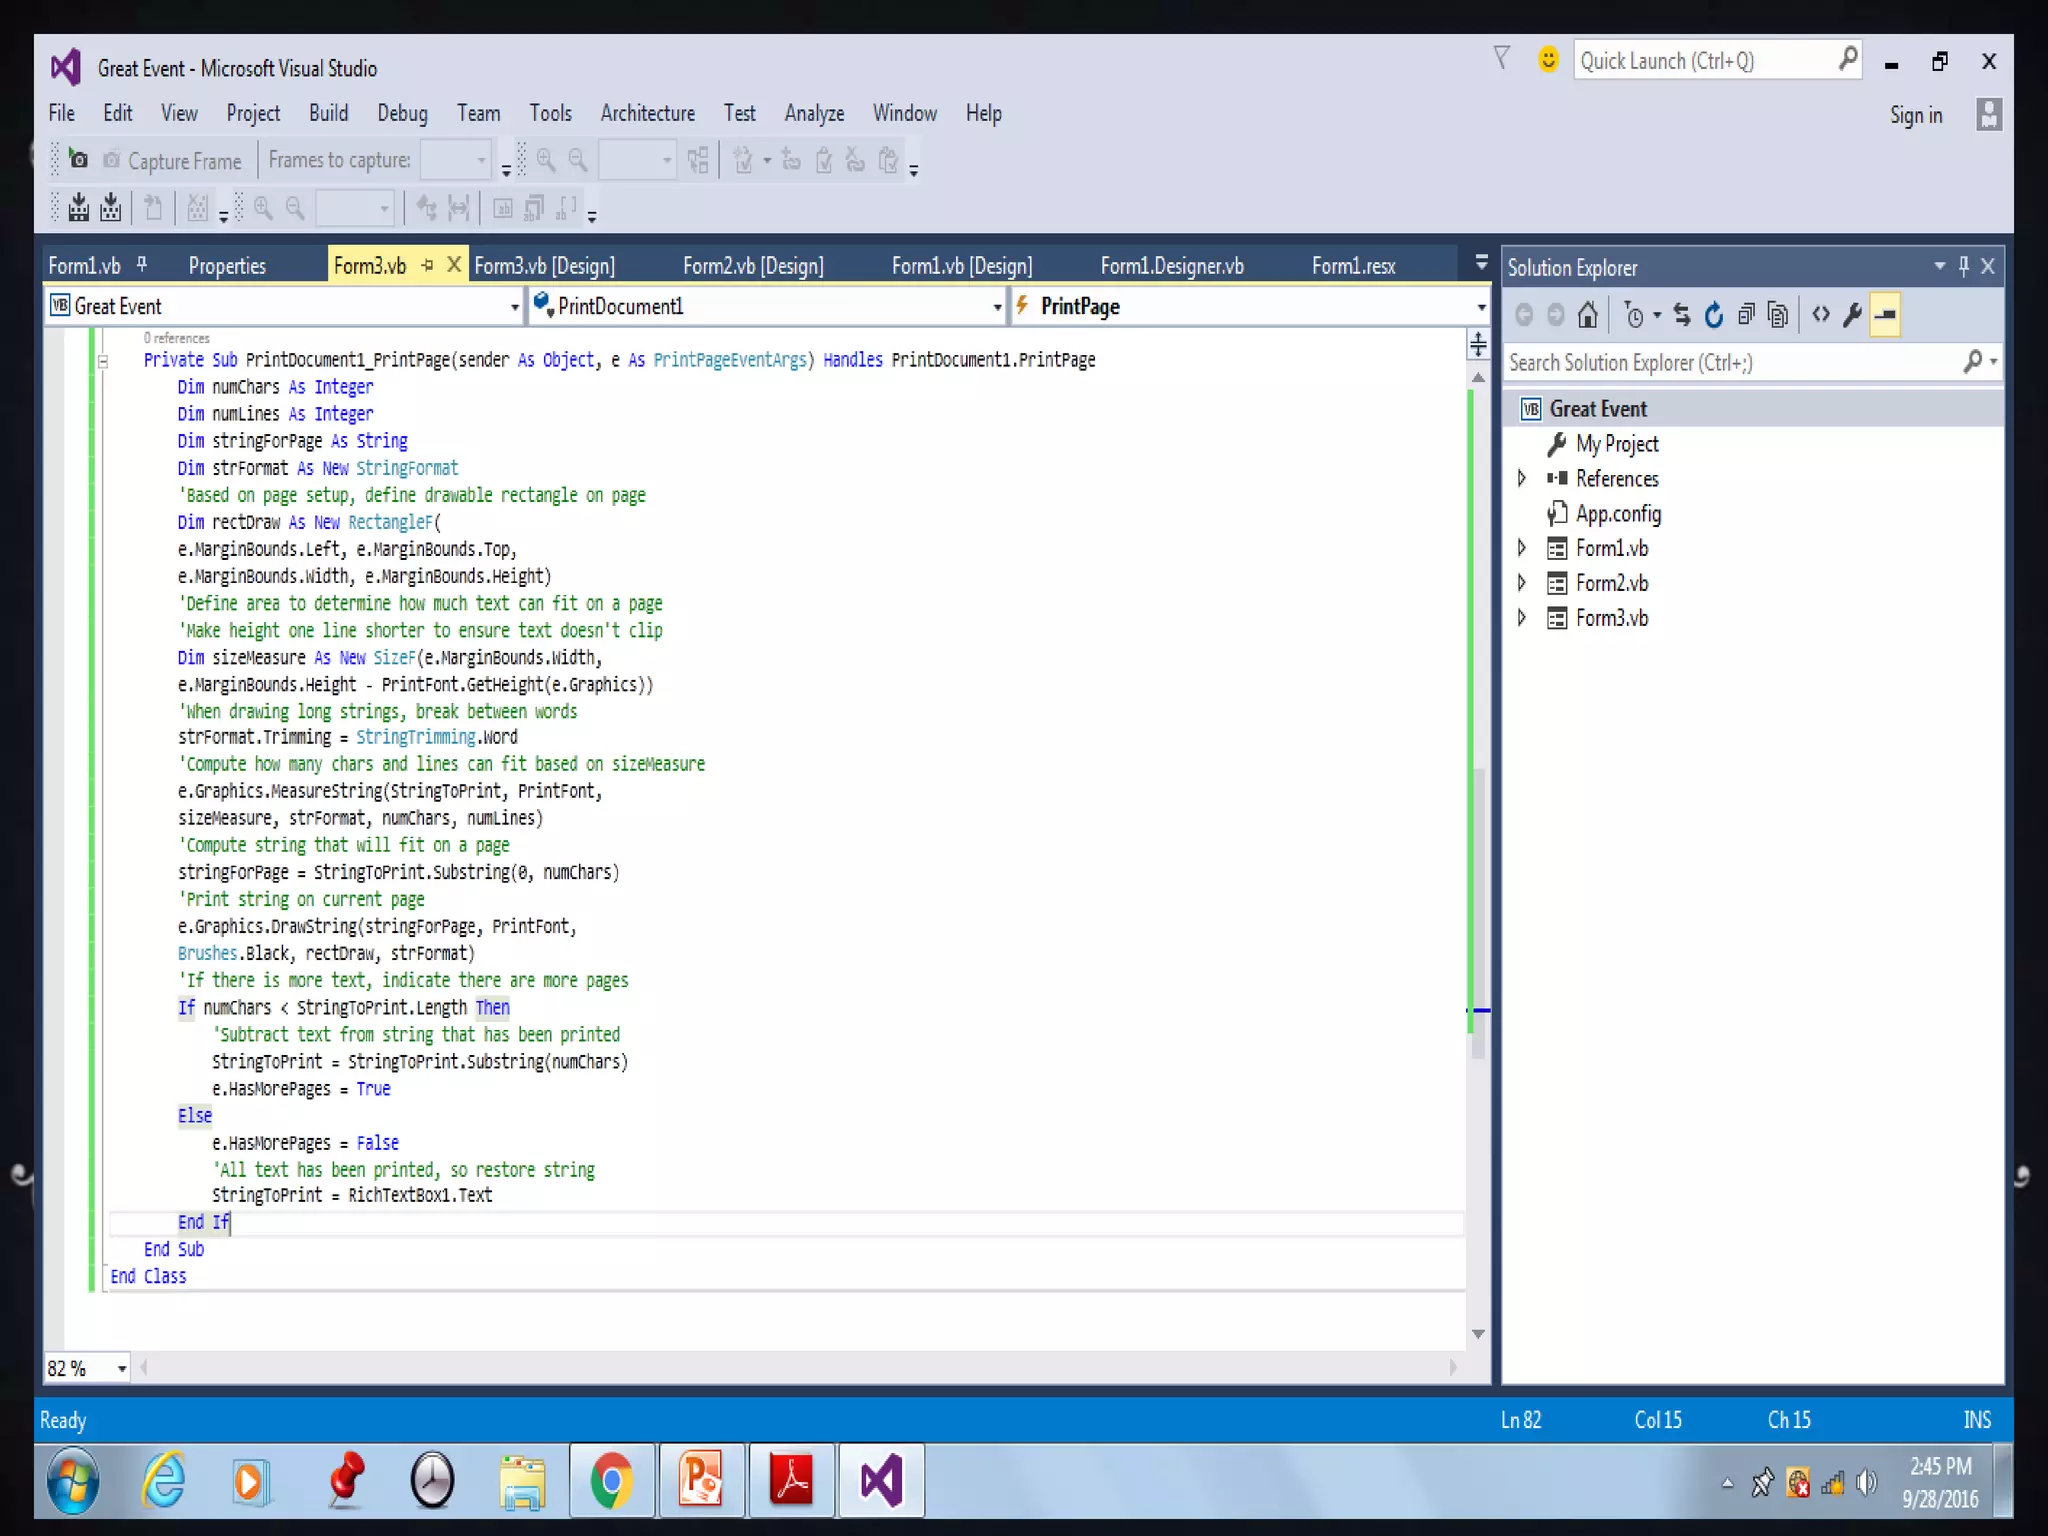Switch to the Form1.Designer.vb tab
The image size is (2048, 1536).
[1172, 266]
